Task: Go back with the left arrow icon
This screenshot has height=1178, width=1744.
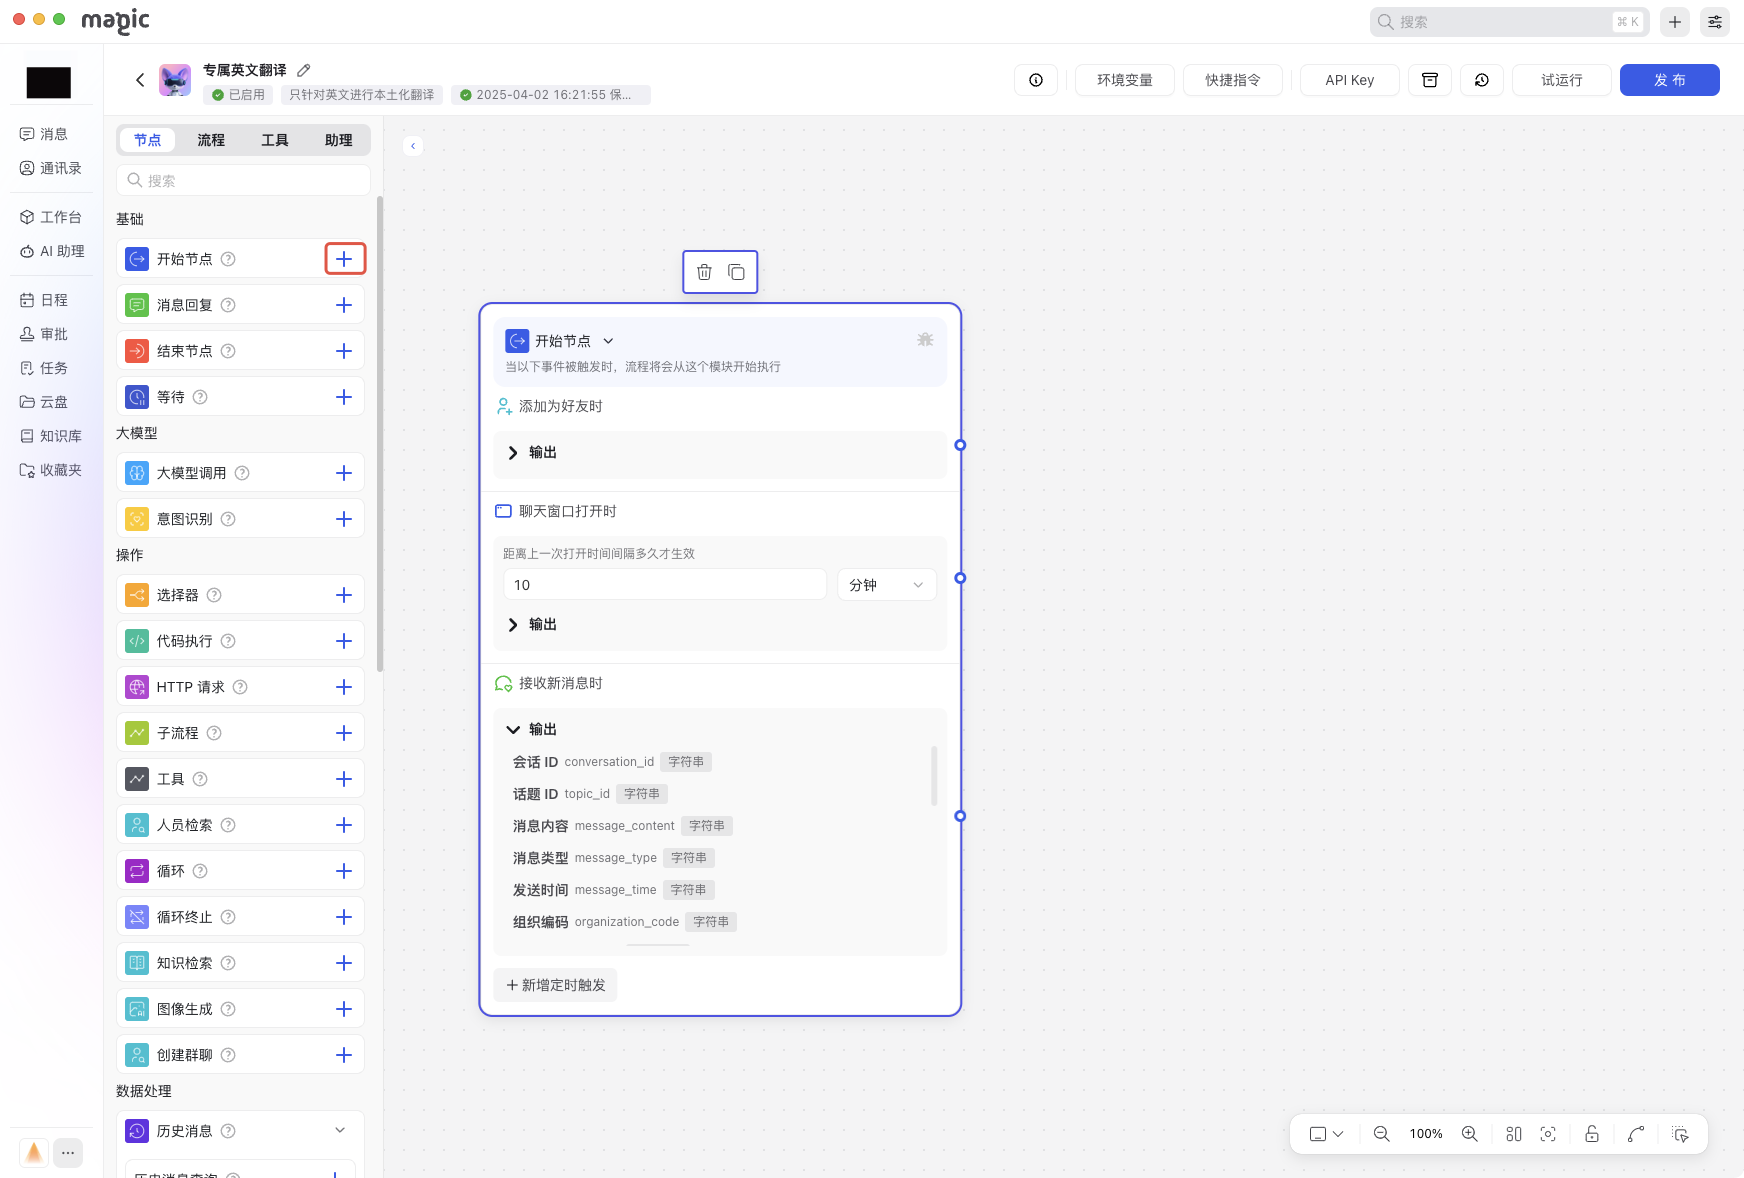Action: click(140, 80)
